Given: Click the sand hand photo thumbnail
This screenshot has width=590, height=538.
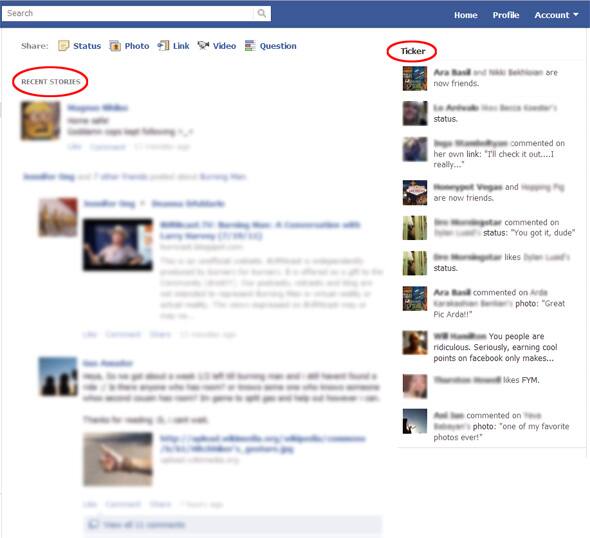Looking at the screenshot, I should [118, 459].
